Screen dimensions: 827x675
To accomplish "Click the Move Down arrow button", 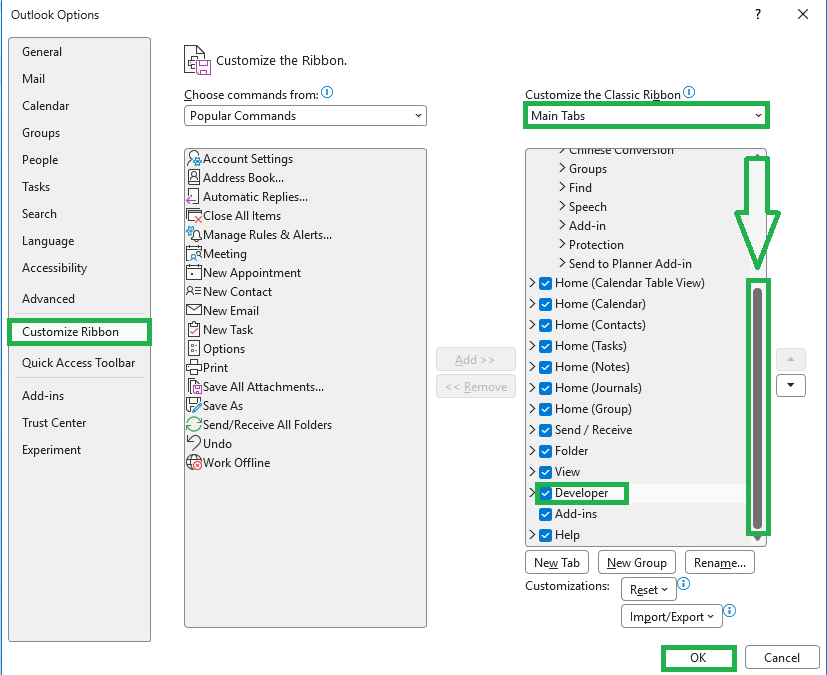I will point(791,385).
